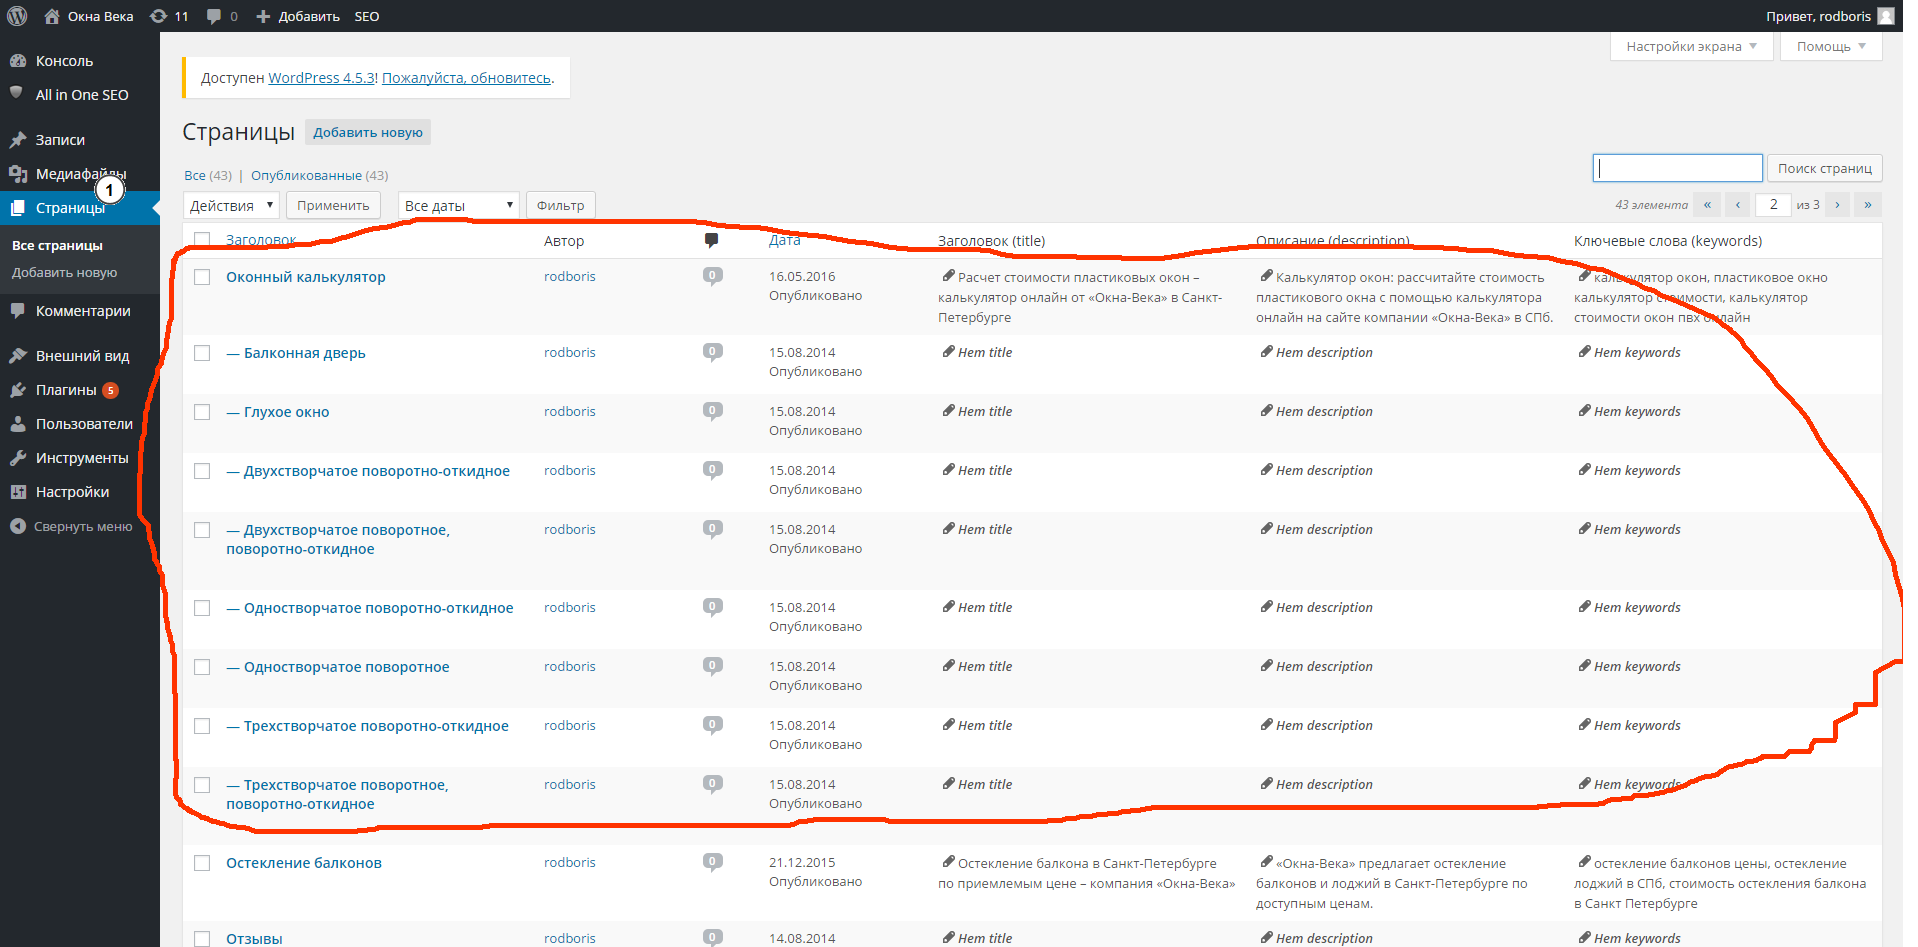This screenshot has height=947, width=1918.
Task: Open the Действия bulk actions dropdown
Action: [x=231, y=205]
